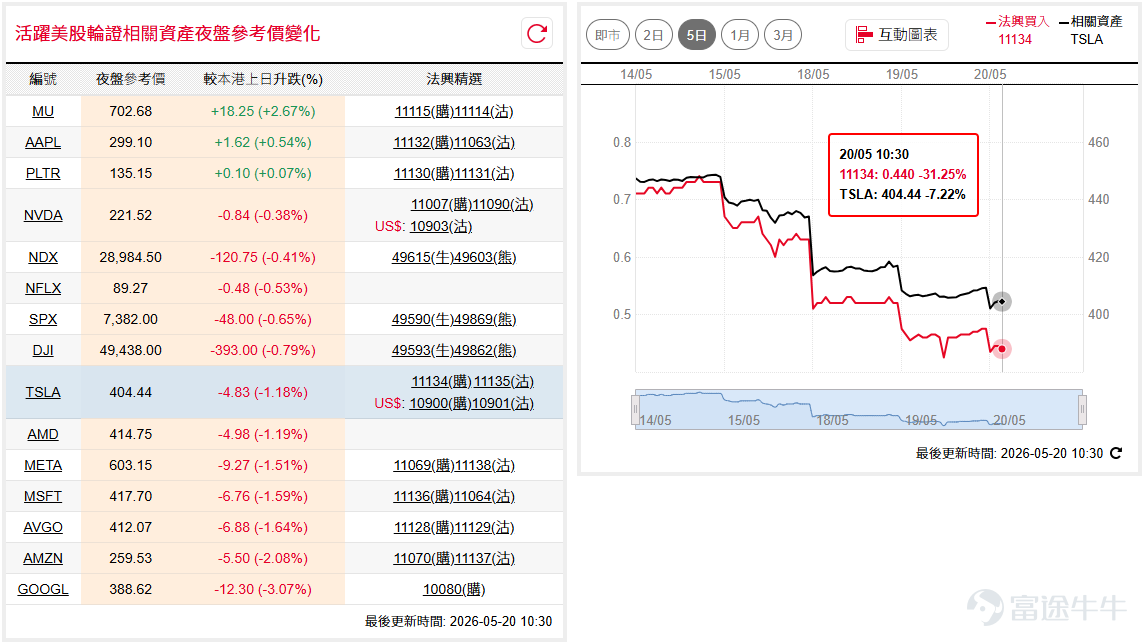
Task: Open the AMD ticker link
Action: 43,435
